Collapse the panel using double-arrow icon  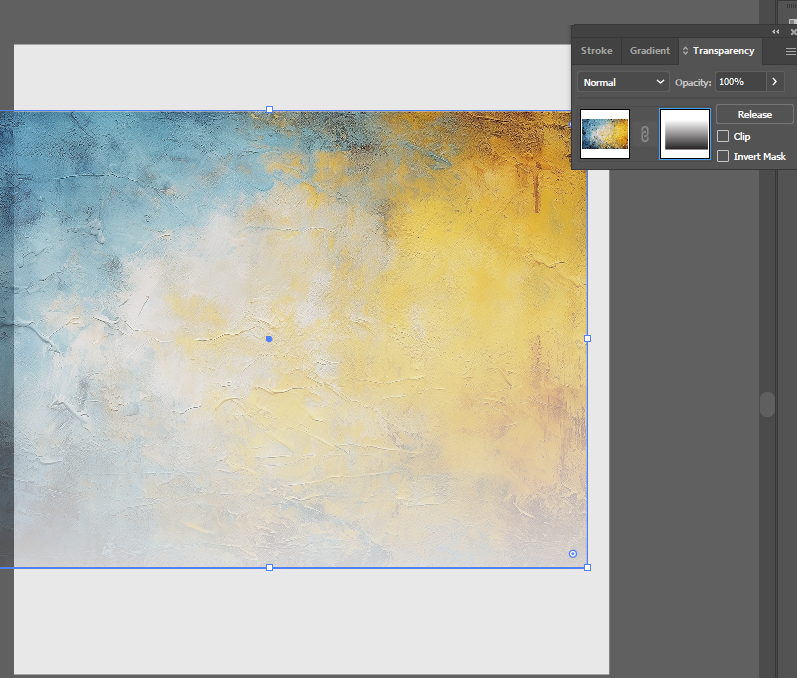[776, 32]
